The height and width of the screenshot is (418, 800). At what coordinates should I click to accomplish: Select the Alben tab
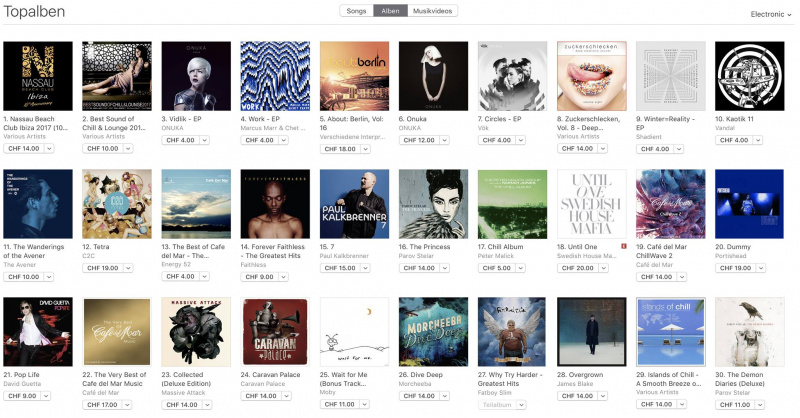pyautogui.click(x=390, y=11)
